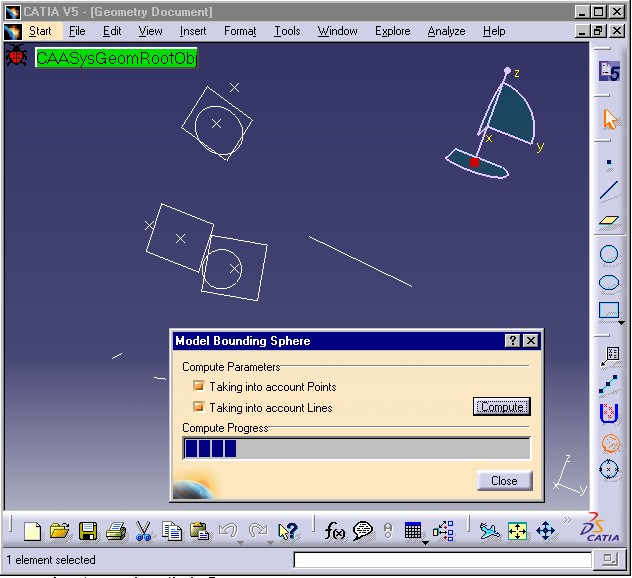This screenshot has height=578, width=632.
Task: Open the f(x) formula tool
Action: point(335,531)
